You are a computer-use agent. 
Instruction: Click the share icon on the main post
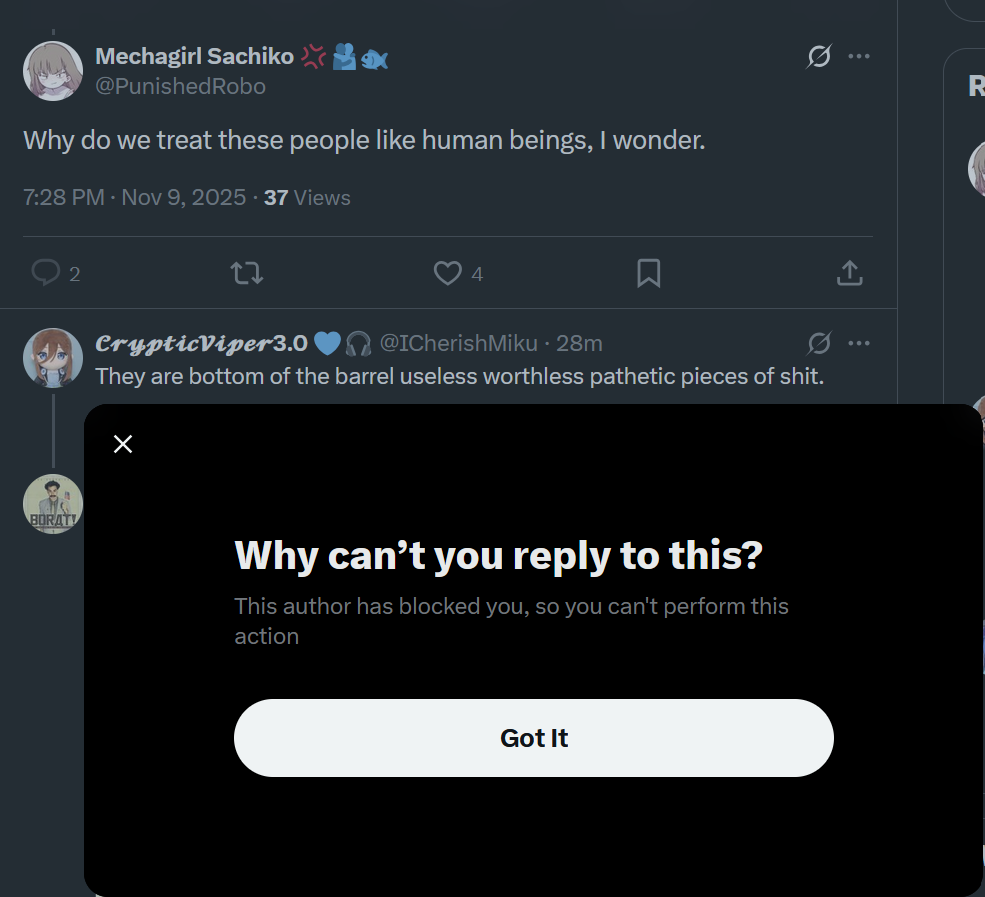(x=849, y=273)
